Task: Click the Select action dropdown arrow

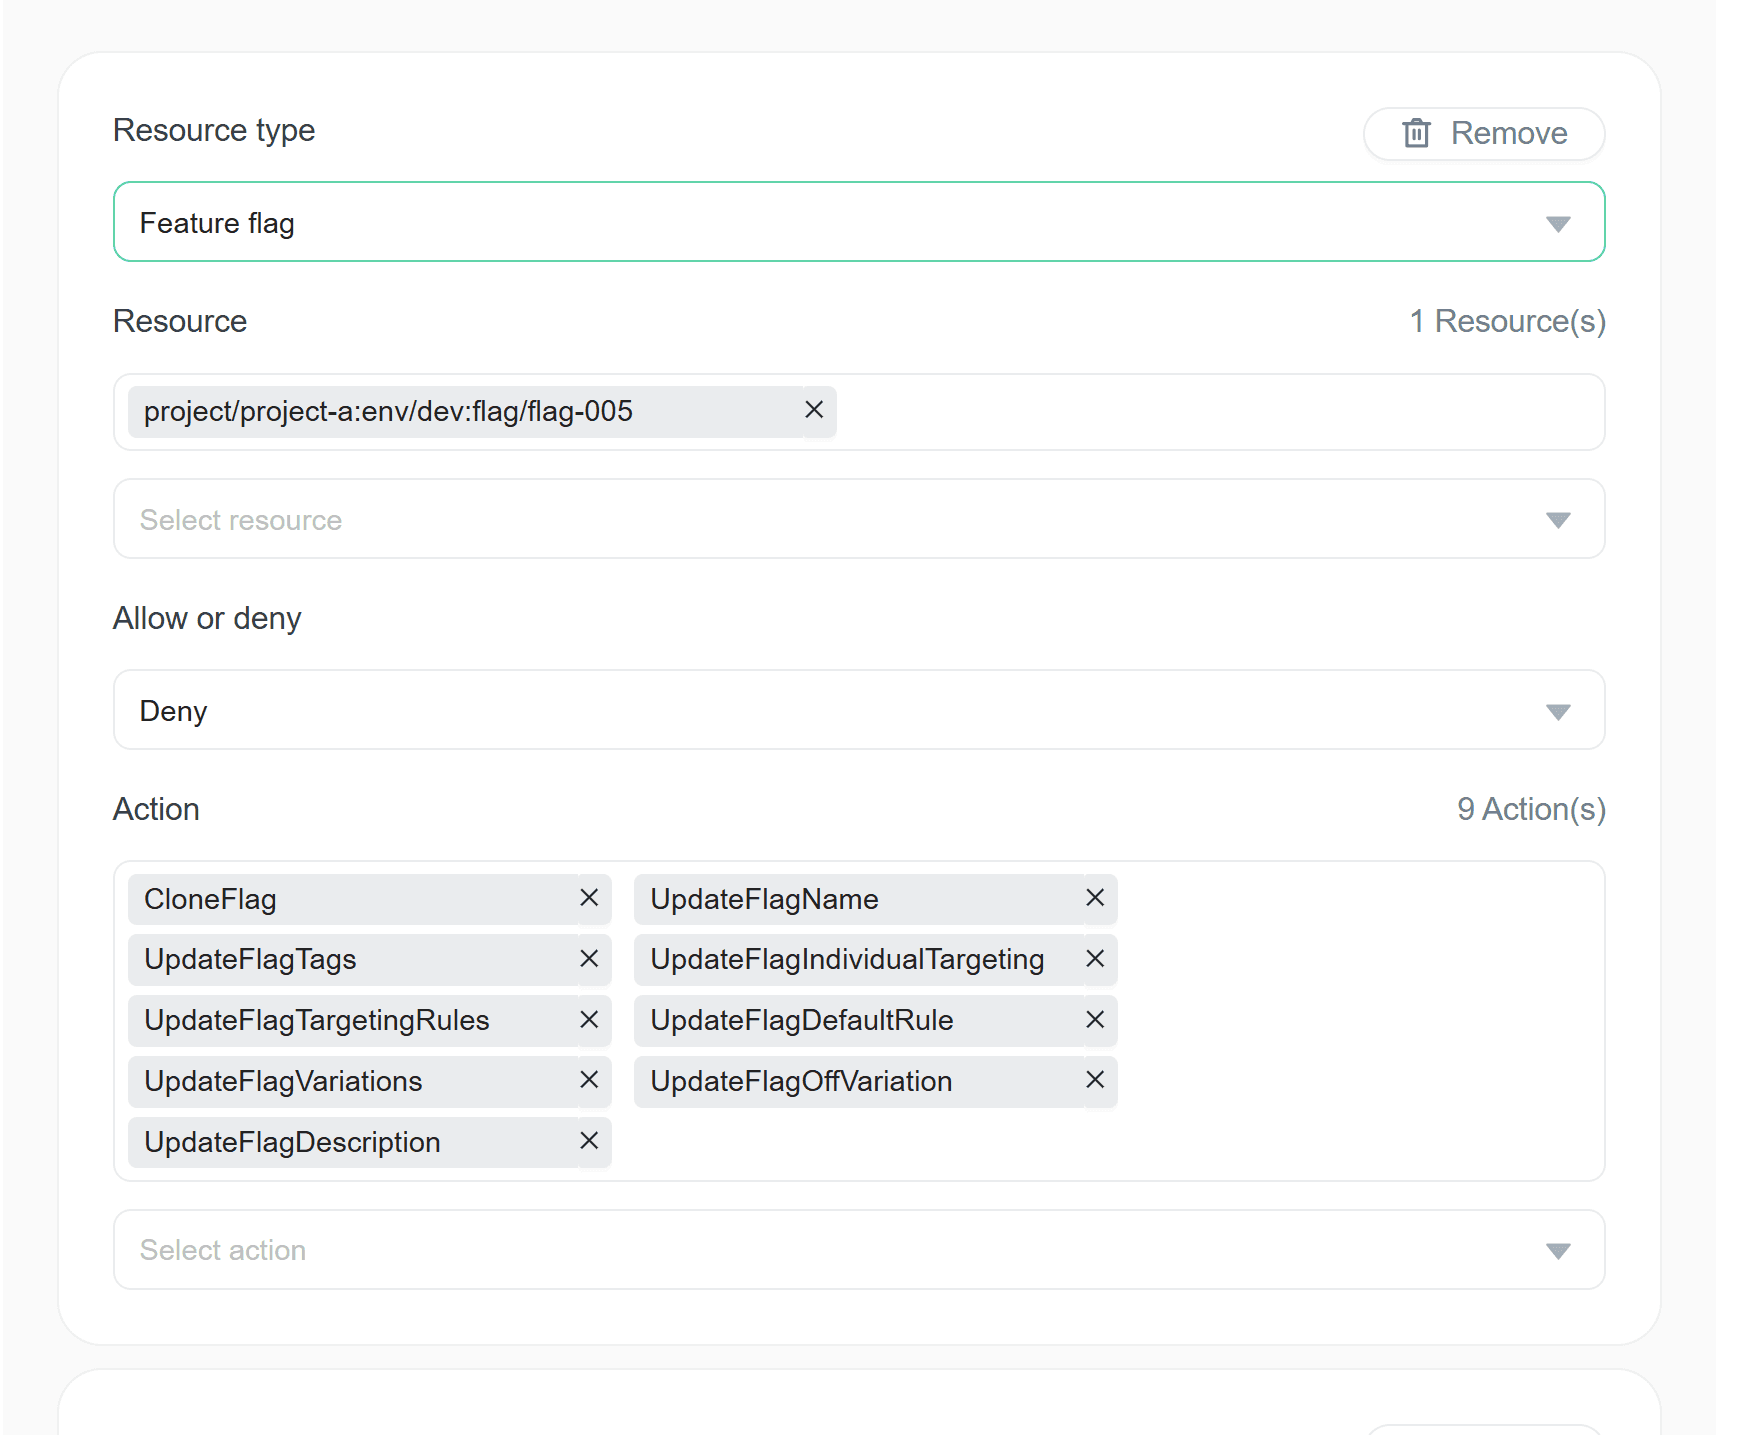Action: [x=1557, y=1251]
